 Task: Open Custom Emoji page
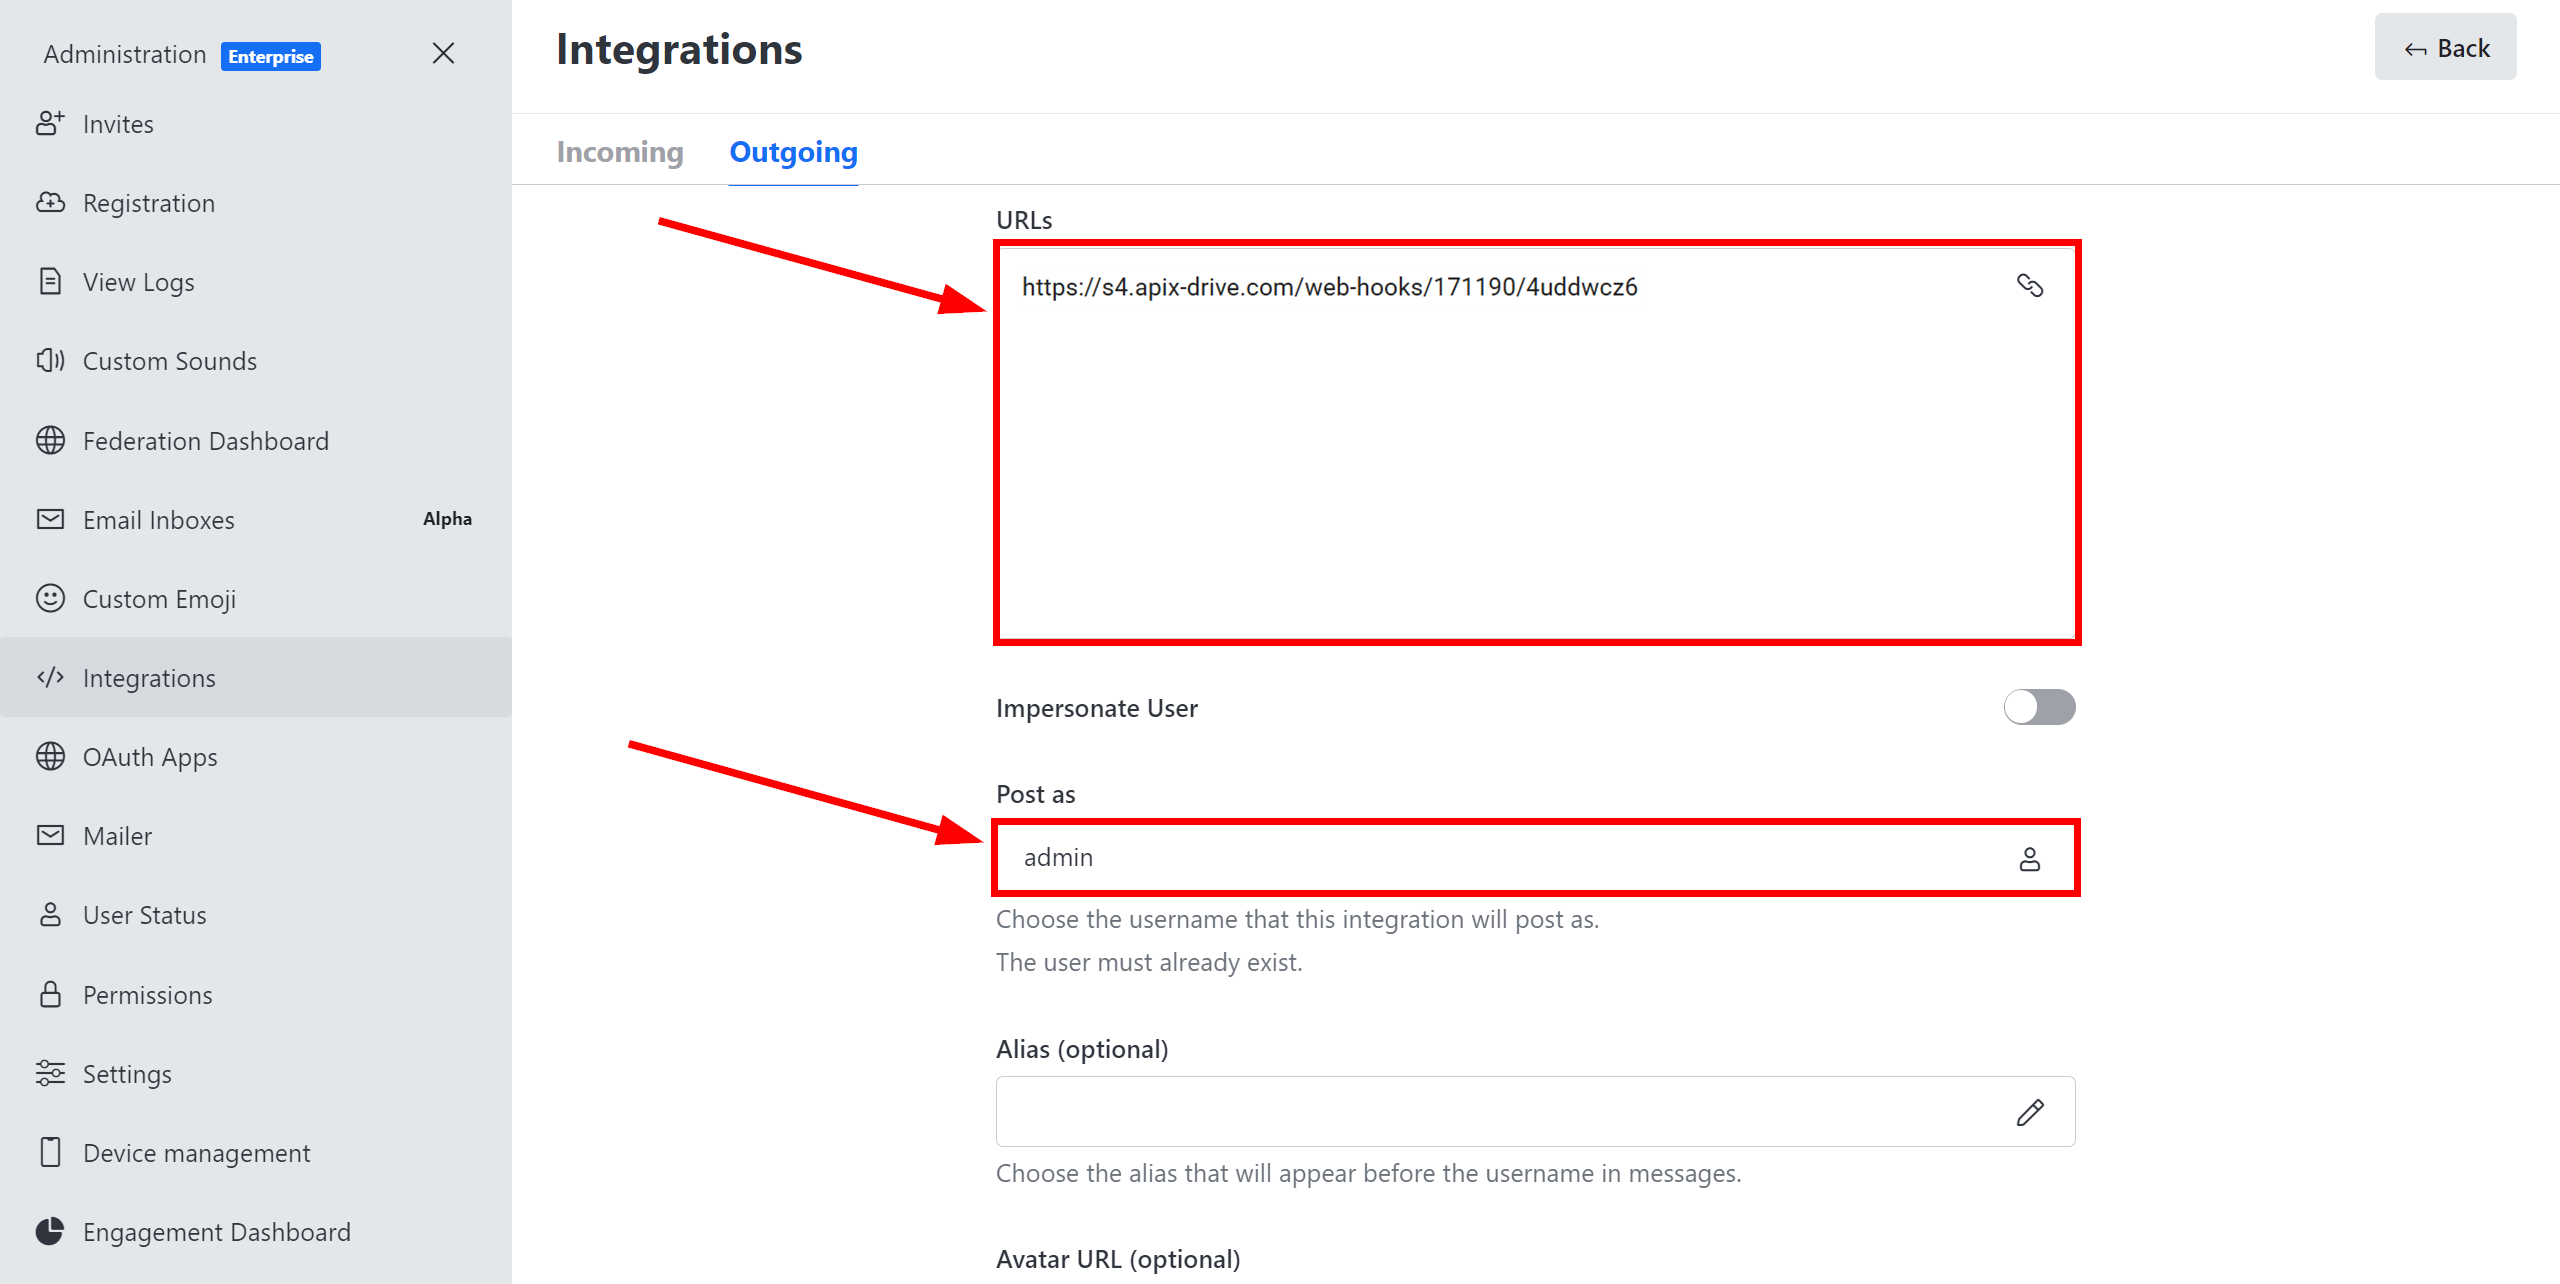[256, 599]
